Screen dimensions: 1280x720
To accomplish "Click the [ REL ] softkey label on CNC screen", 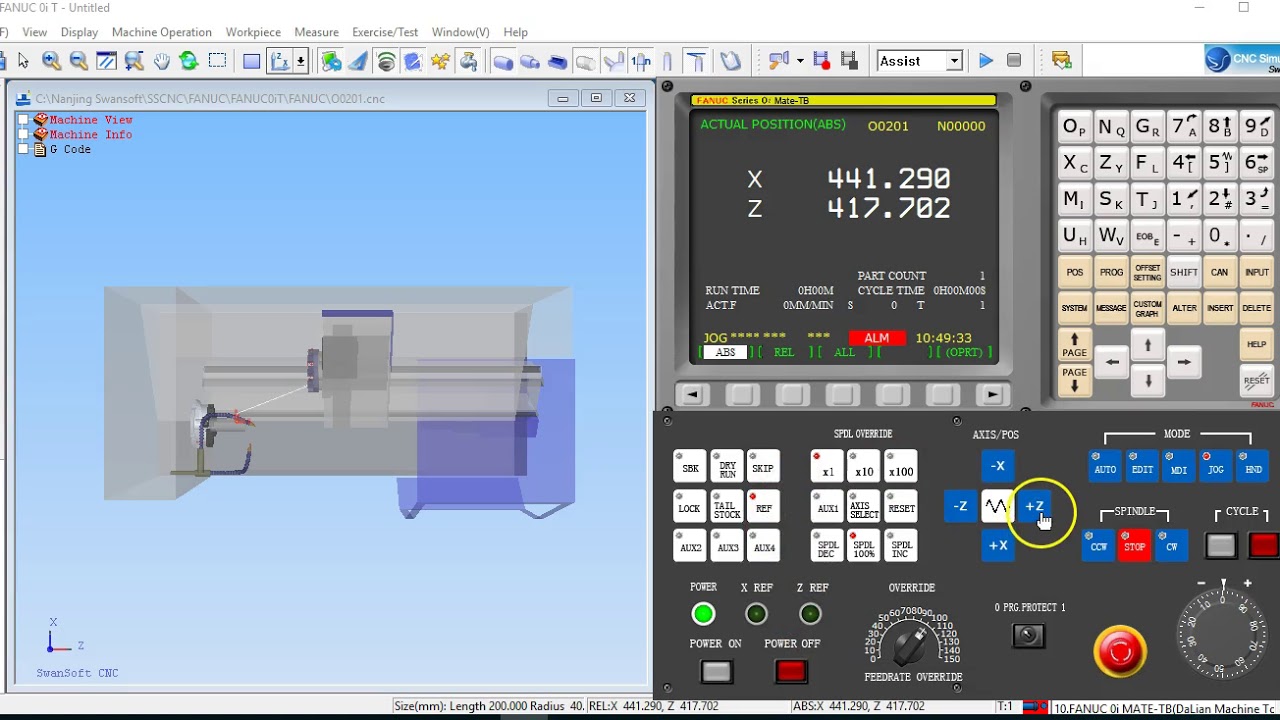I will (783, 352).
